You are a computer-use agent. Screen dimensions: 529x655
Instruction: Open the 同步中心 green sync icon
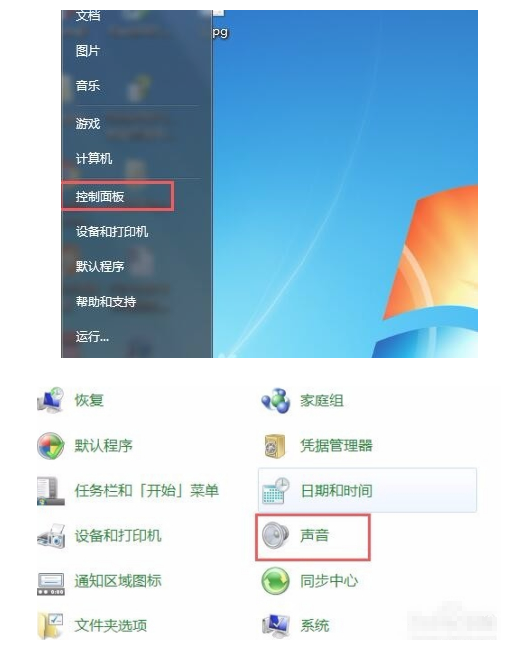(x=275, y=581)
